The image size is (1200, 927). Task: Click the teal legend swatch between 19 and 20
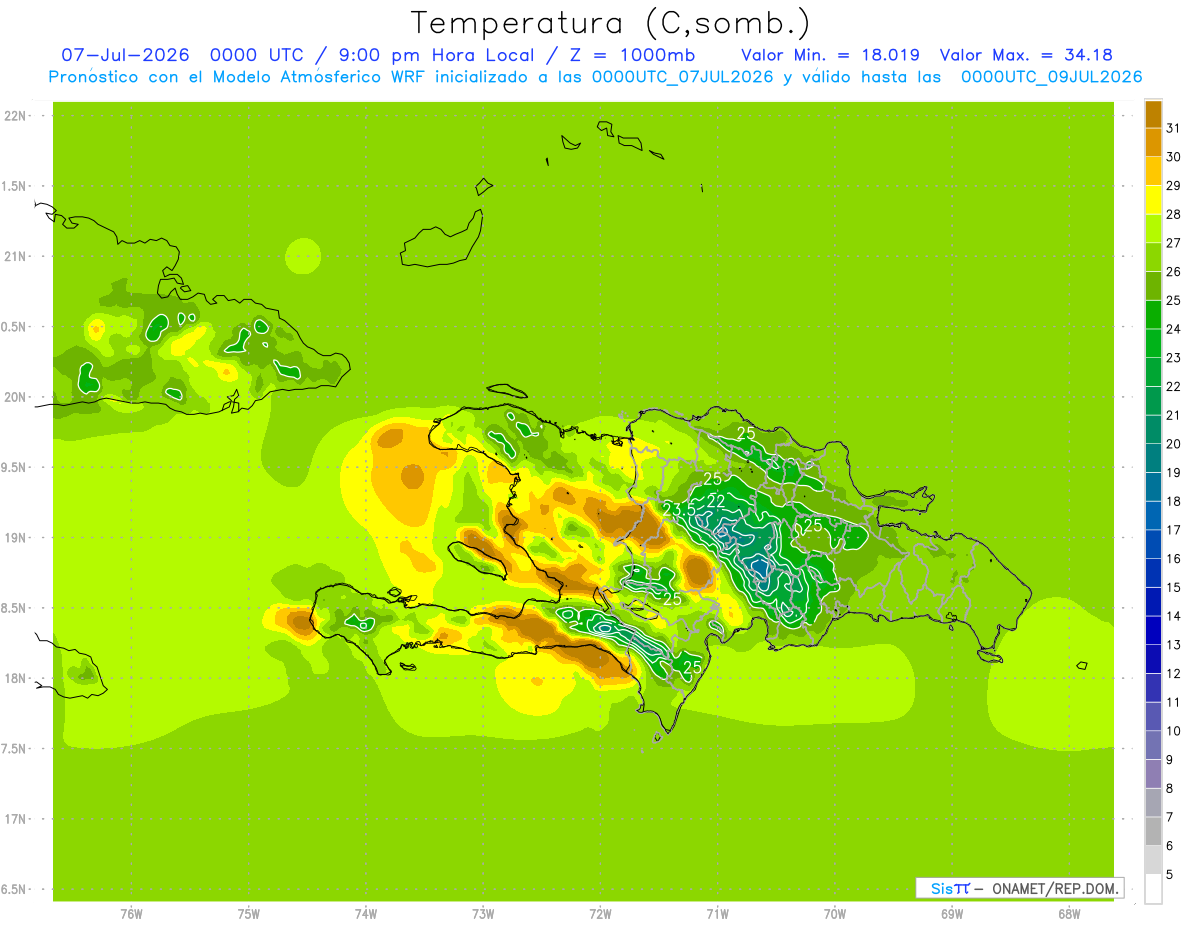[x=1153, y=458]
